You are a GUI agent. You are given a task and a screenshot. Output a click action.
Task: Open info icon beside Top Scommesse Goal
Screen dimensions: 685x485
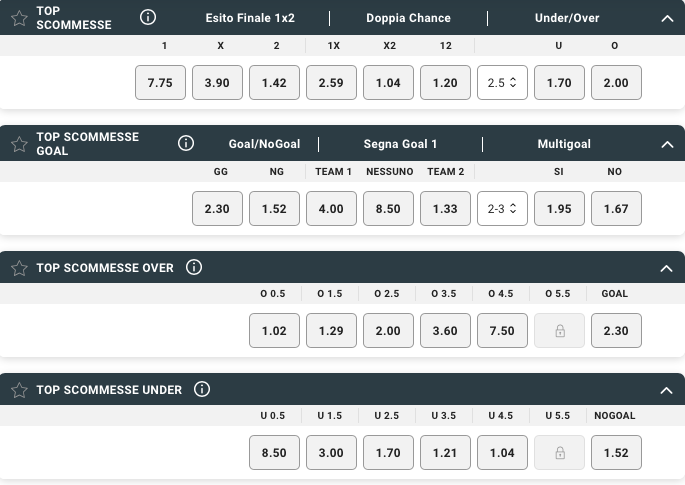pos(185,144)
